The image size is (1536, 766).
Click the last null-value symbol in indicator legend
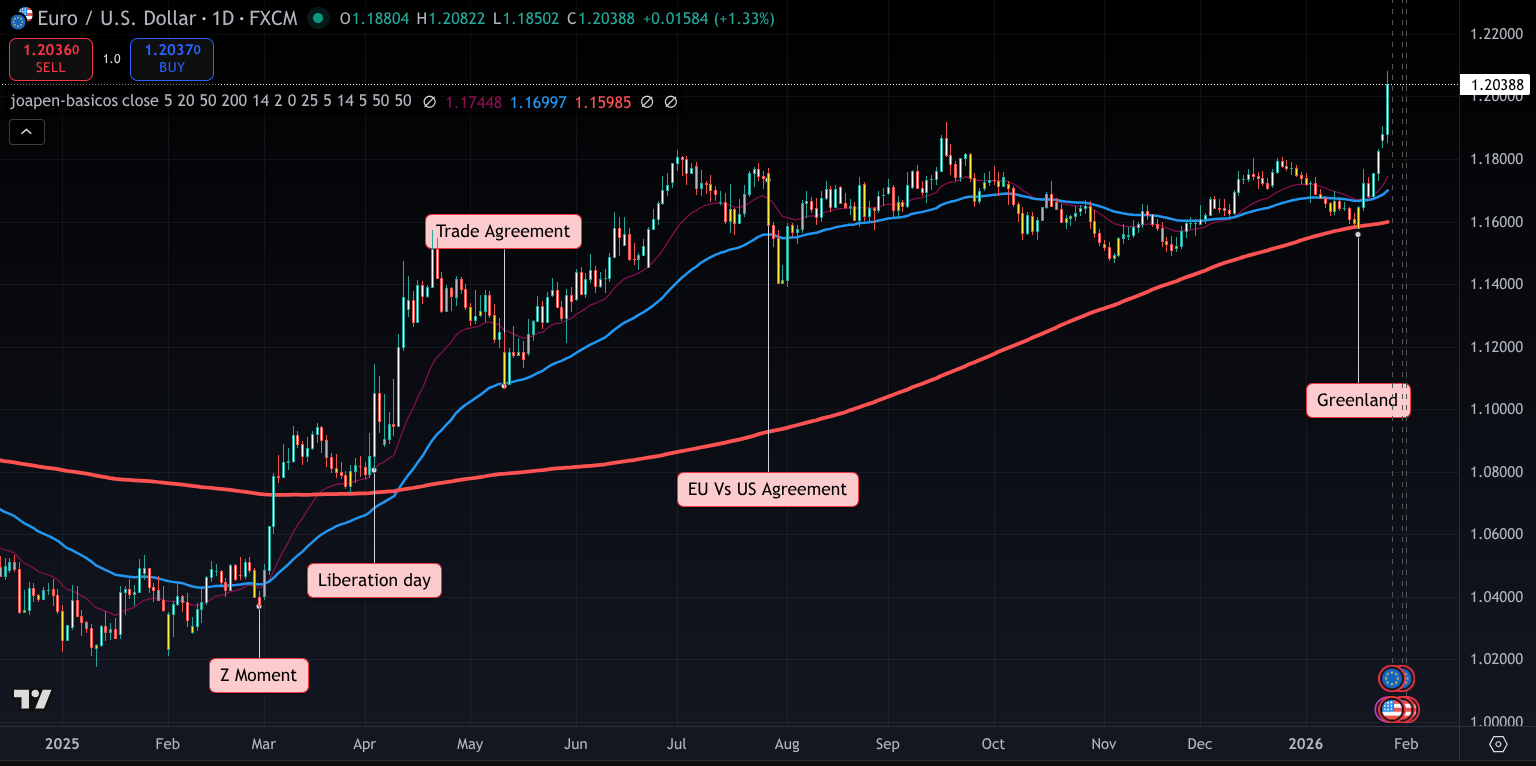click(671, 102)
